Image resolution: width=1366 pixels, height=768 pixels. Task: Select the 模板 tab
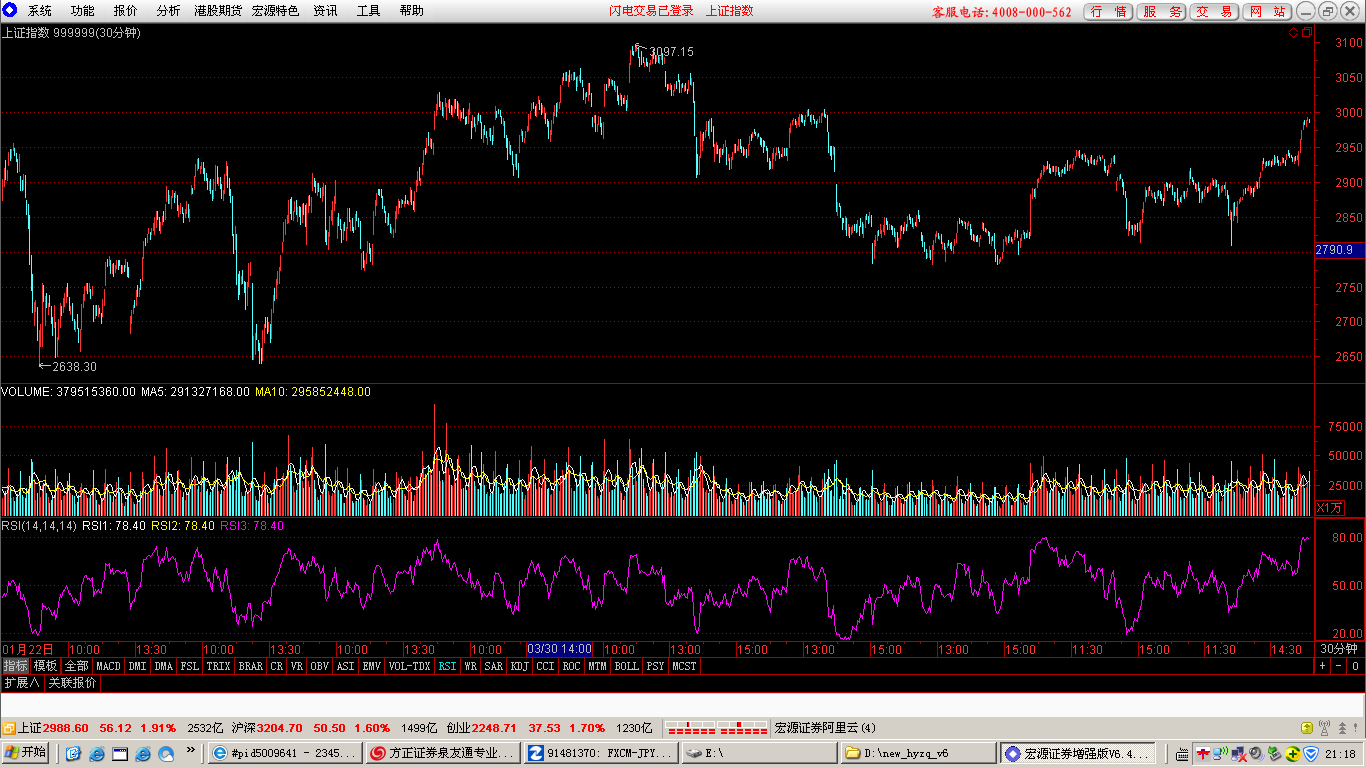[46, 665]
